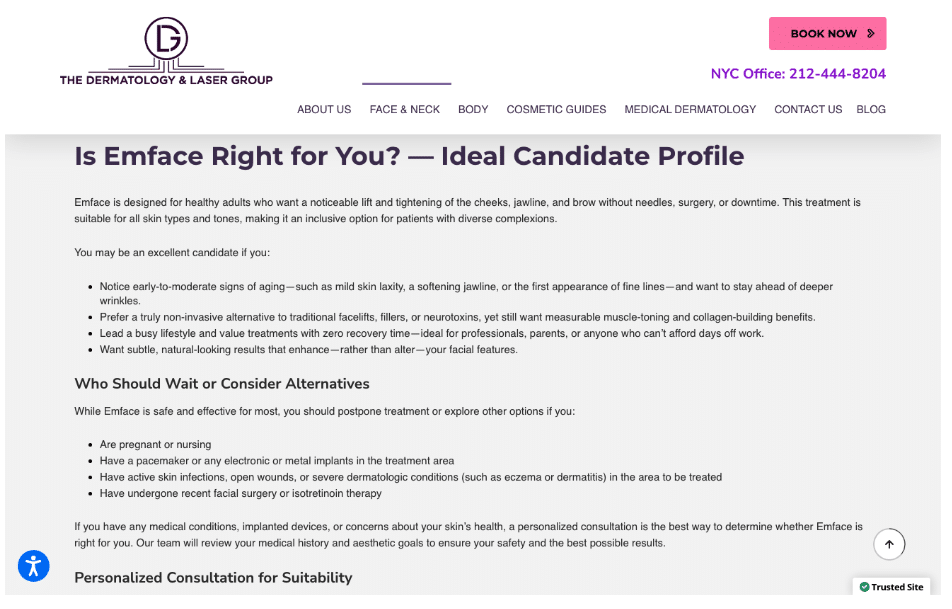Click The Dermatology & Laser Group wordmark

click(x=166, y=80)
